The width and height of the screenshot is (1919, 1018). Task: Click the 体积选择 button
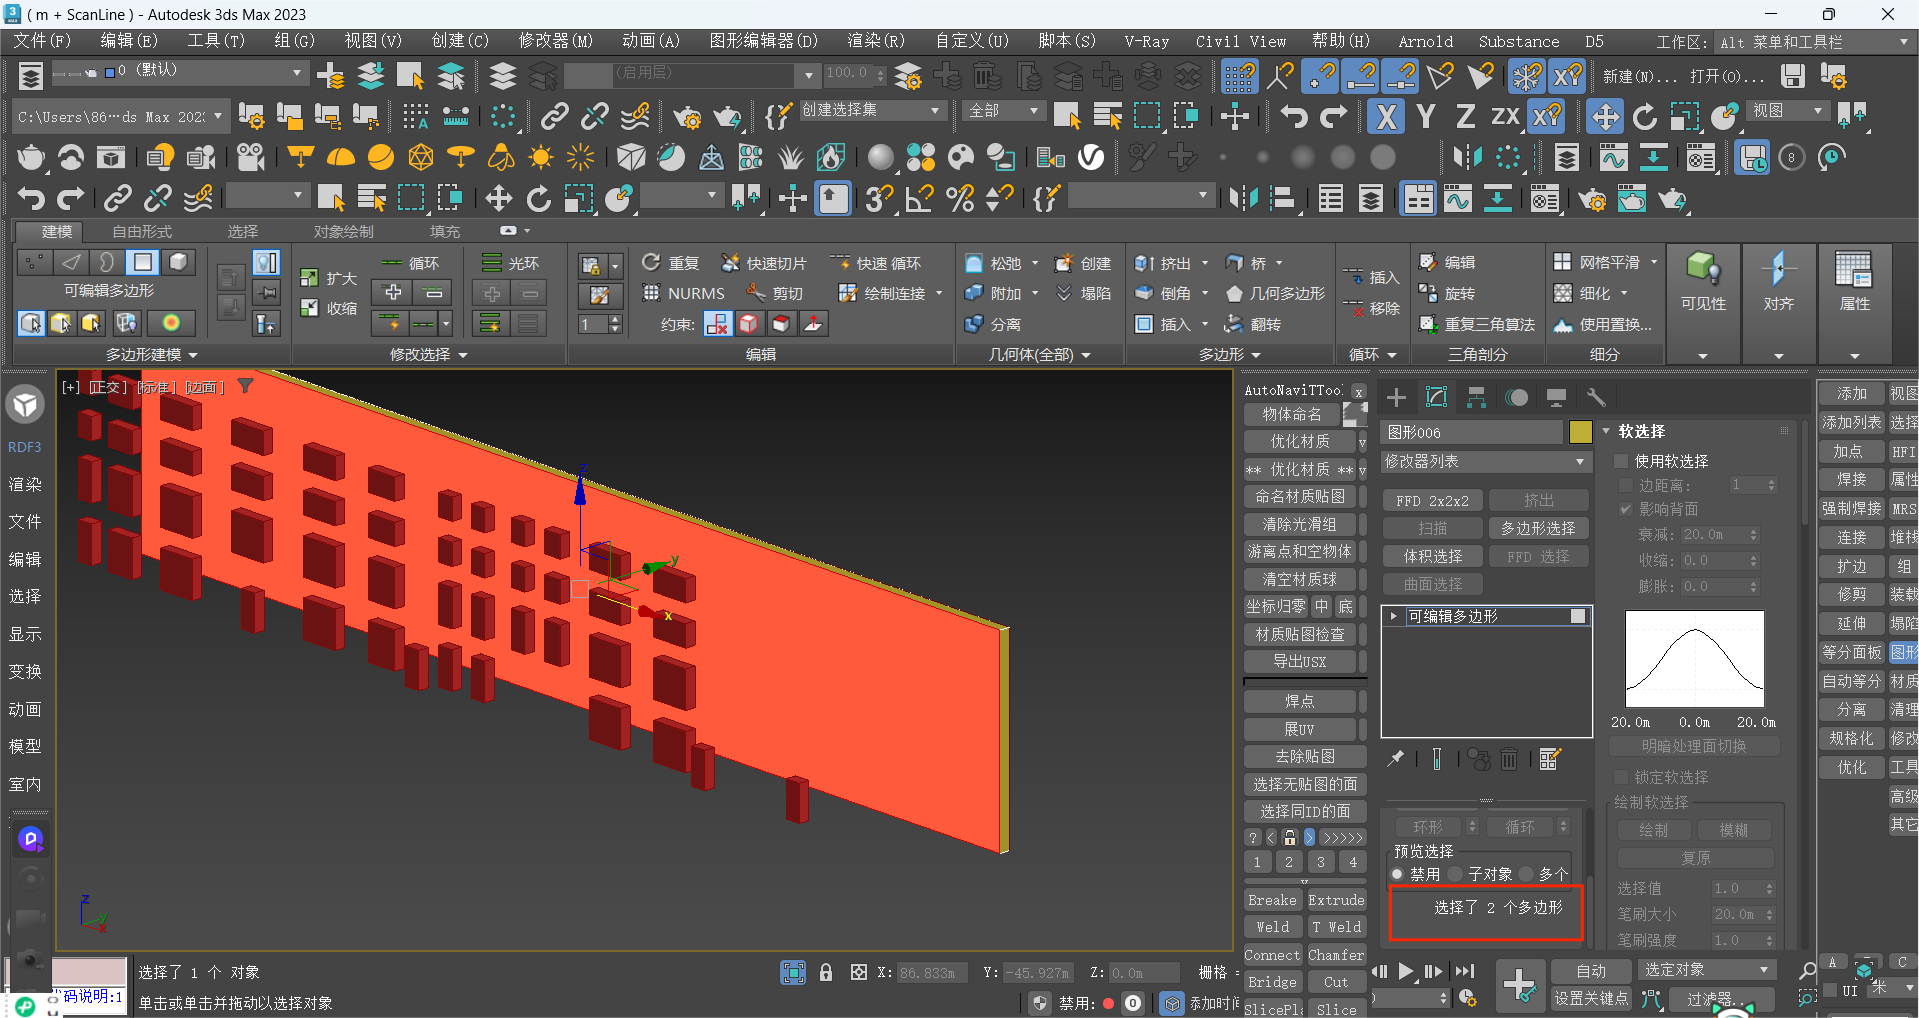[x=1432, y=556]
